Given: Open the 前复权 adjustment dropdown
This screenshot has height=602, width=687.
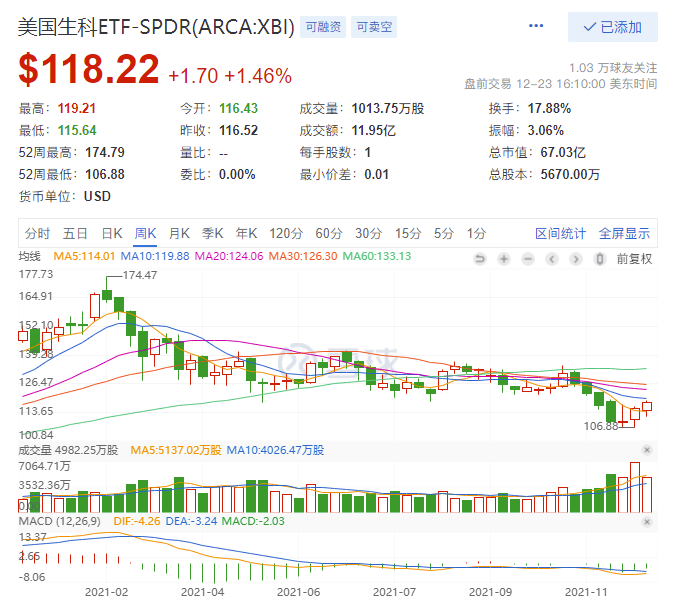Looking at the screenshot, I should click(x=633, y=259).
